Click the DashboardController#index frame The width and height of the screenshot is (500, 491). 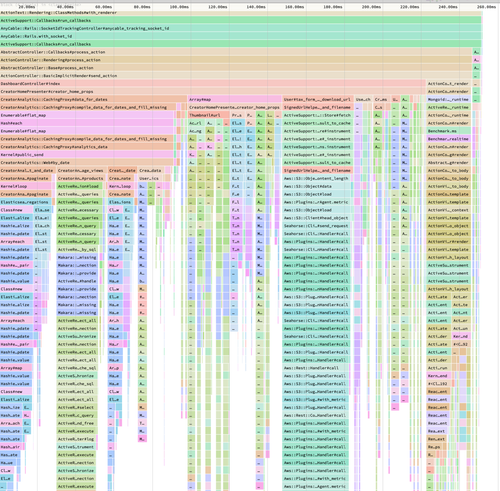(213, 84)
